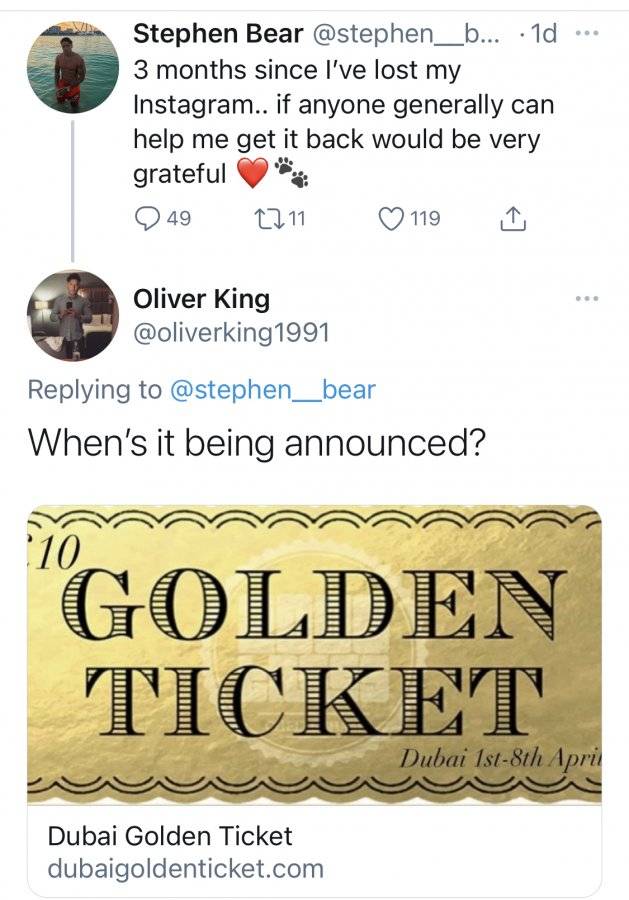Open the Stephen Bear display name
This screenshot has width=629, height=900.
pyautogui.click(x=218, y=34)
